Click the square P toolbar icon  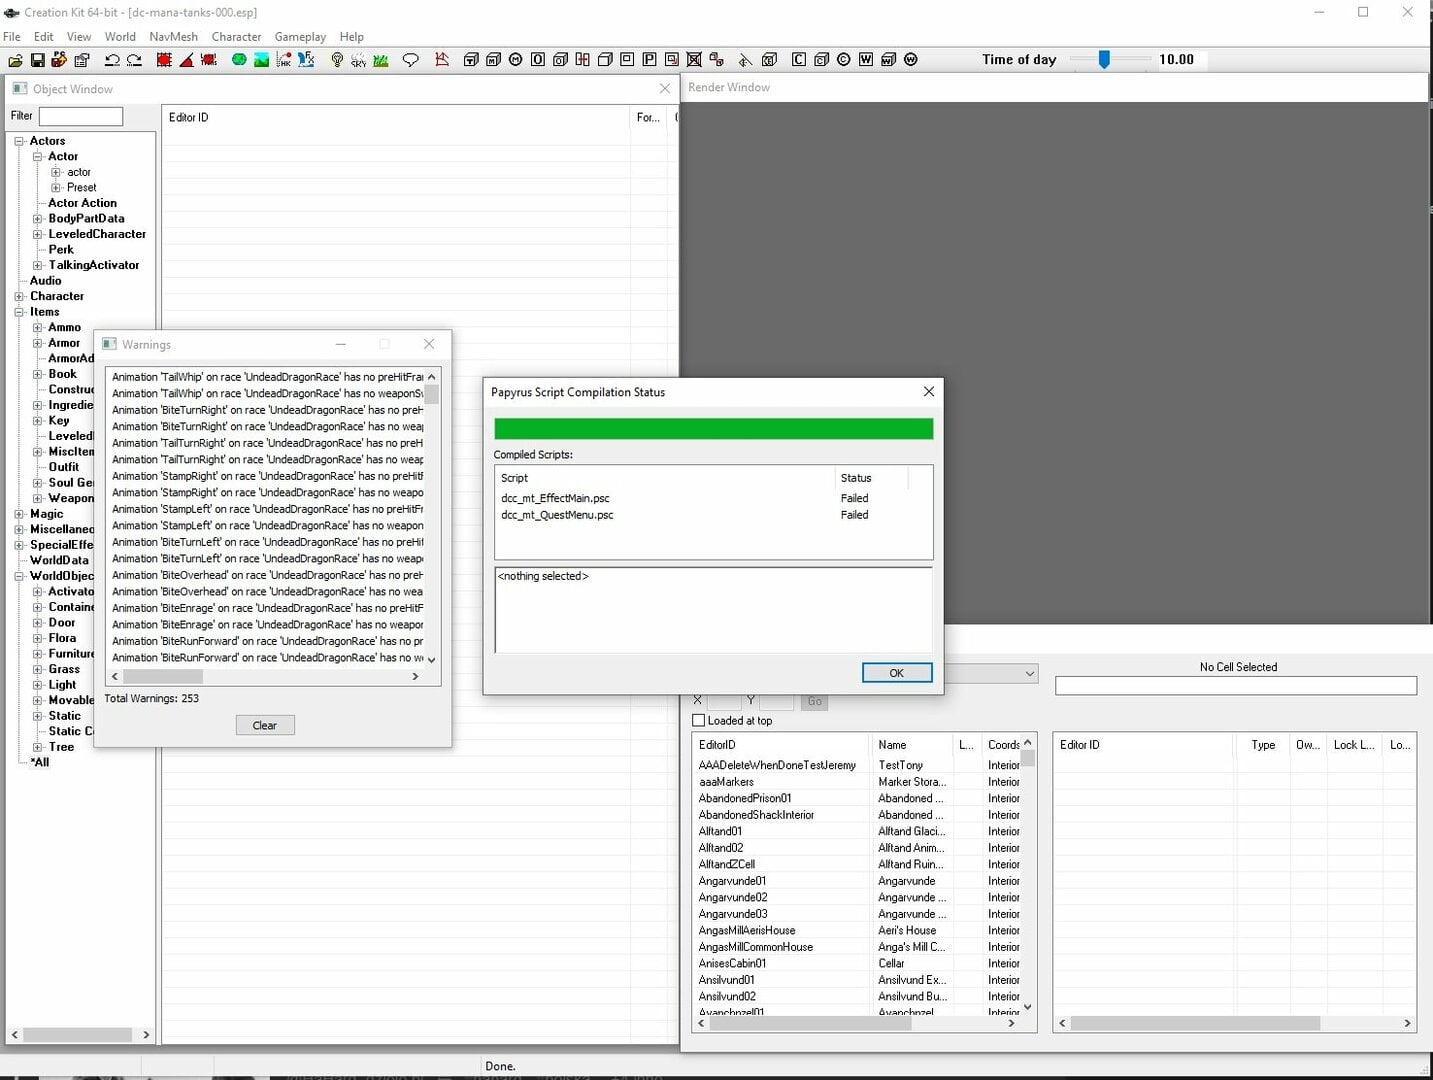pyautogui.click(x=649, y=60)
